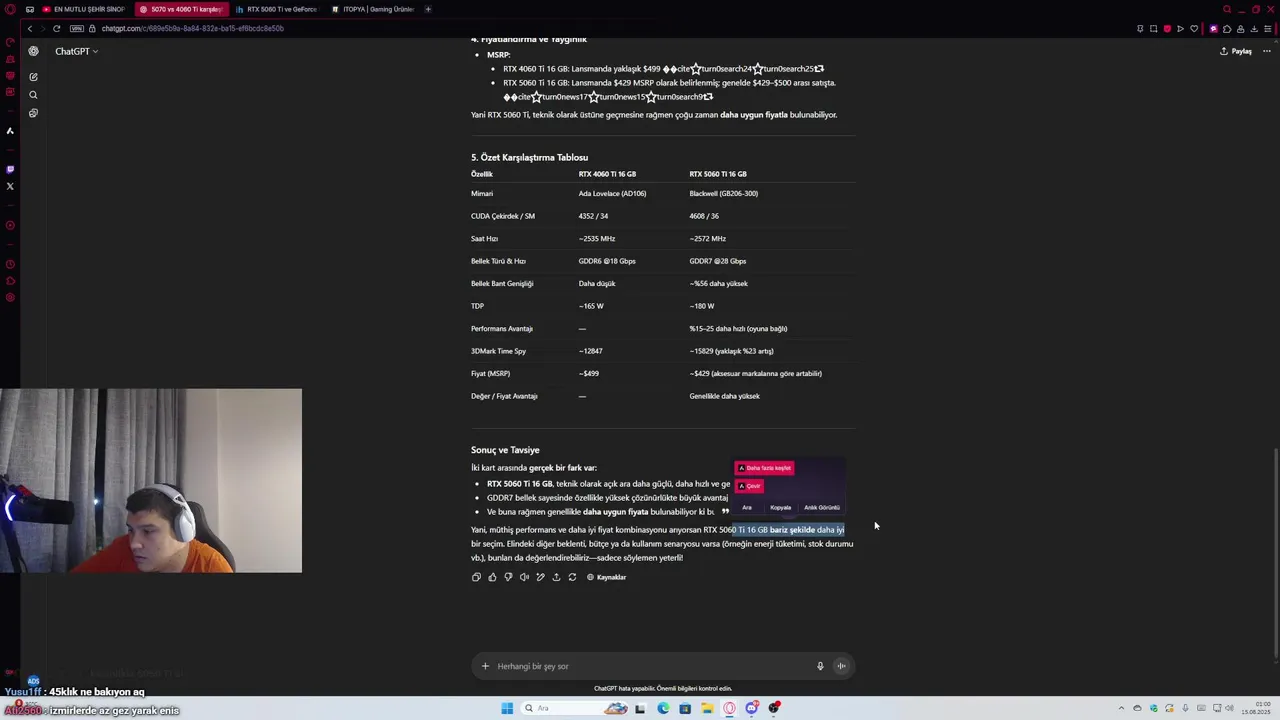Open the Kaynaklar sources list
1280x720 pixels.
coord(606,577)
